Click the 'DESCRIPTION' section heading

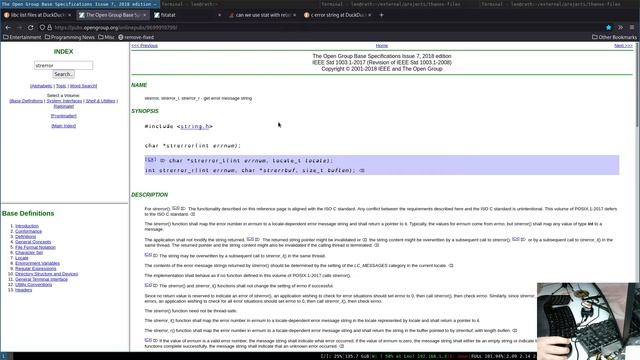pos(149,195)
